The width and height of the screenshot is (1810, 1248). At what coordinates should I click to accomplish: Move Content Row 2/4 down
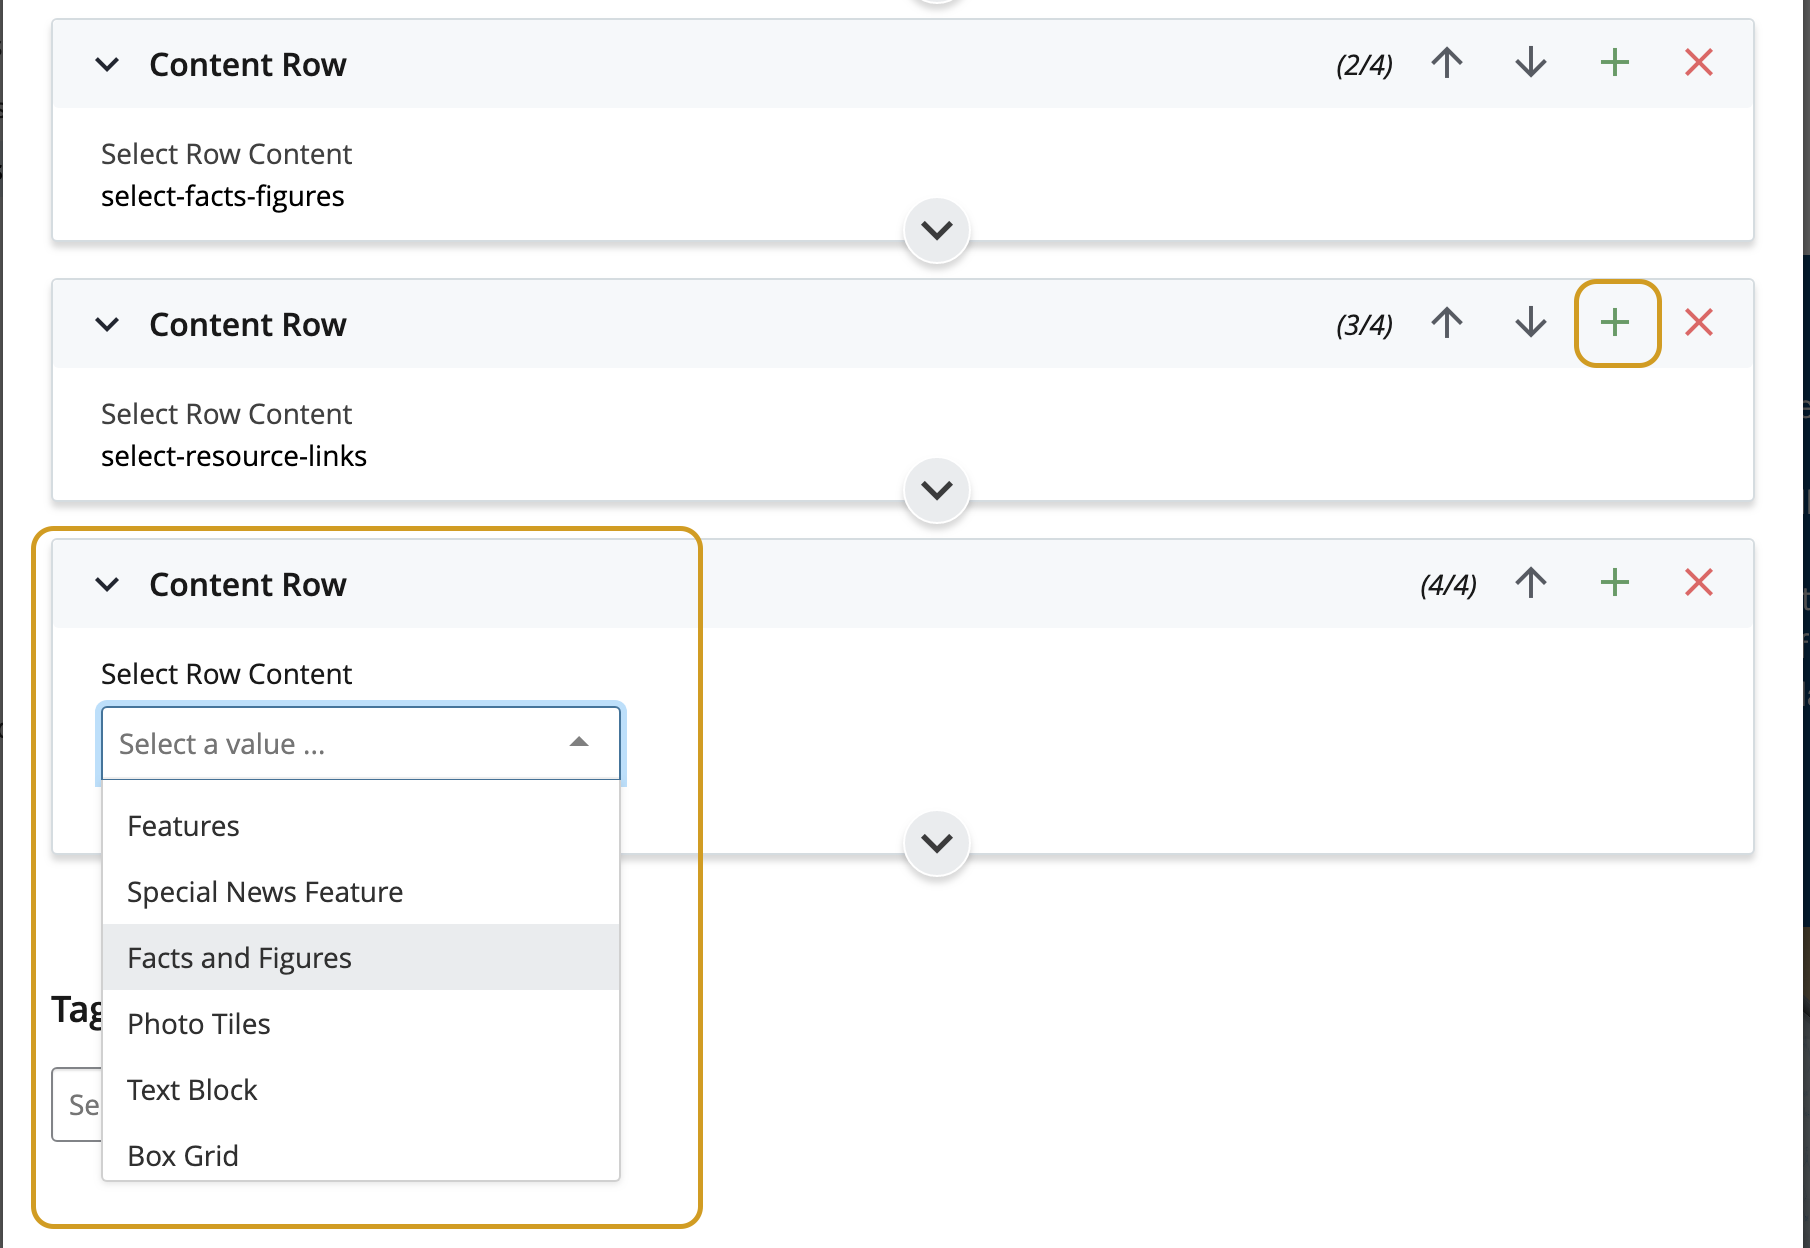1530,64
